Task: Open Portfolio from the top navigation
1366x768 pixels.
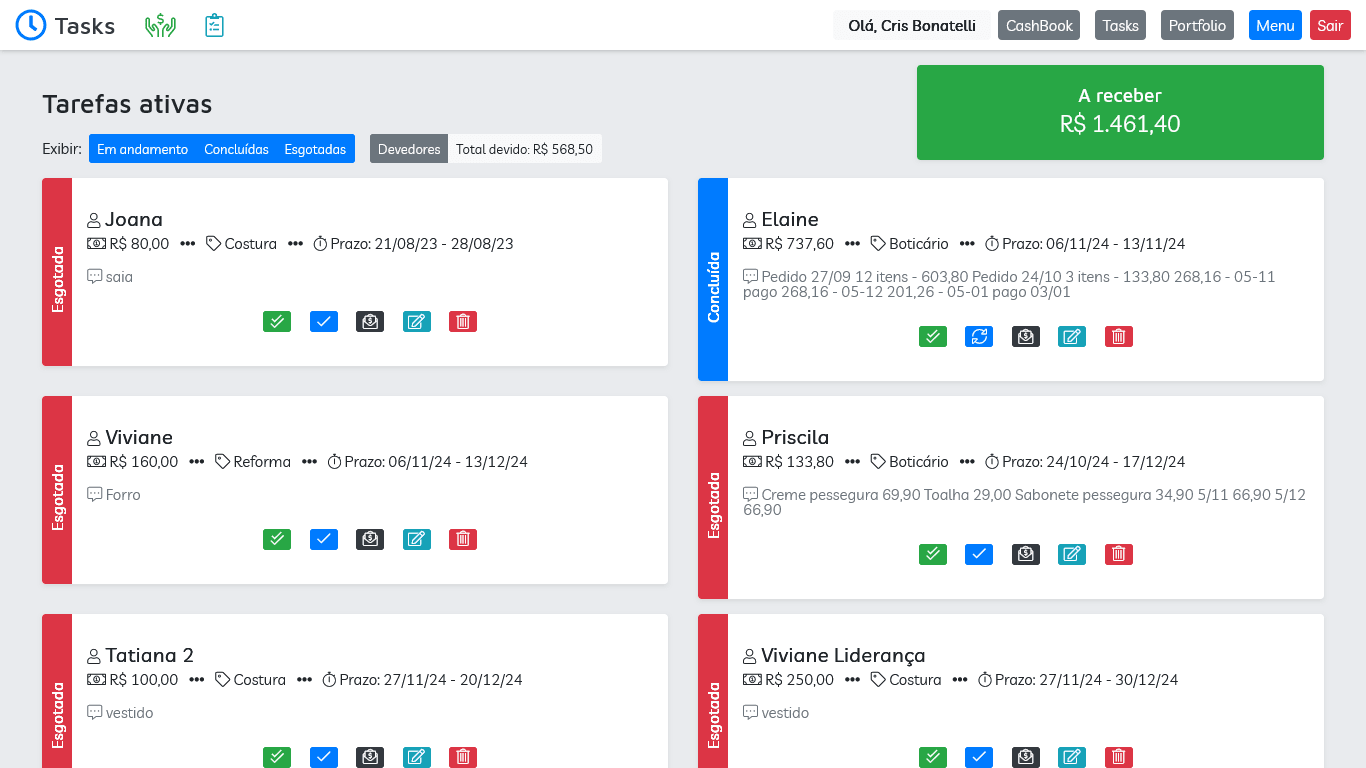Action: (1197, 26)
